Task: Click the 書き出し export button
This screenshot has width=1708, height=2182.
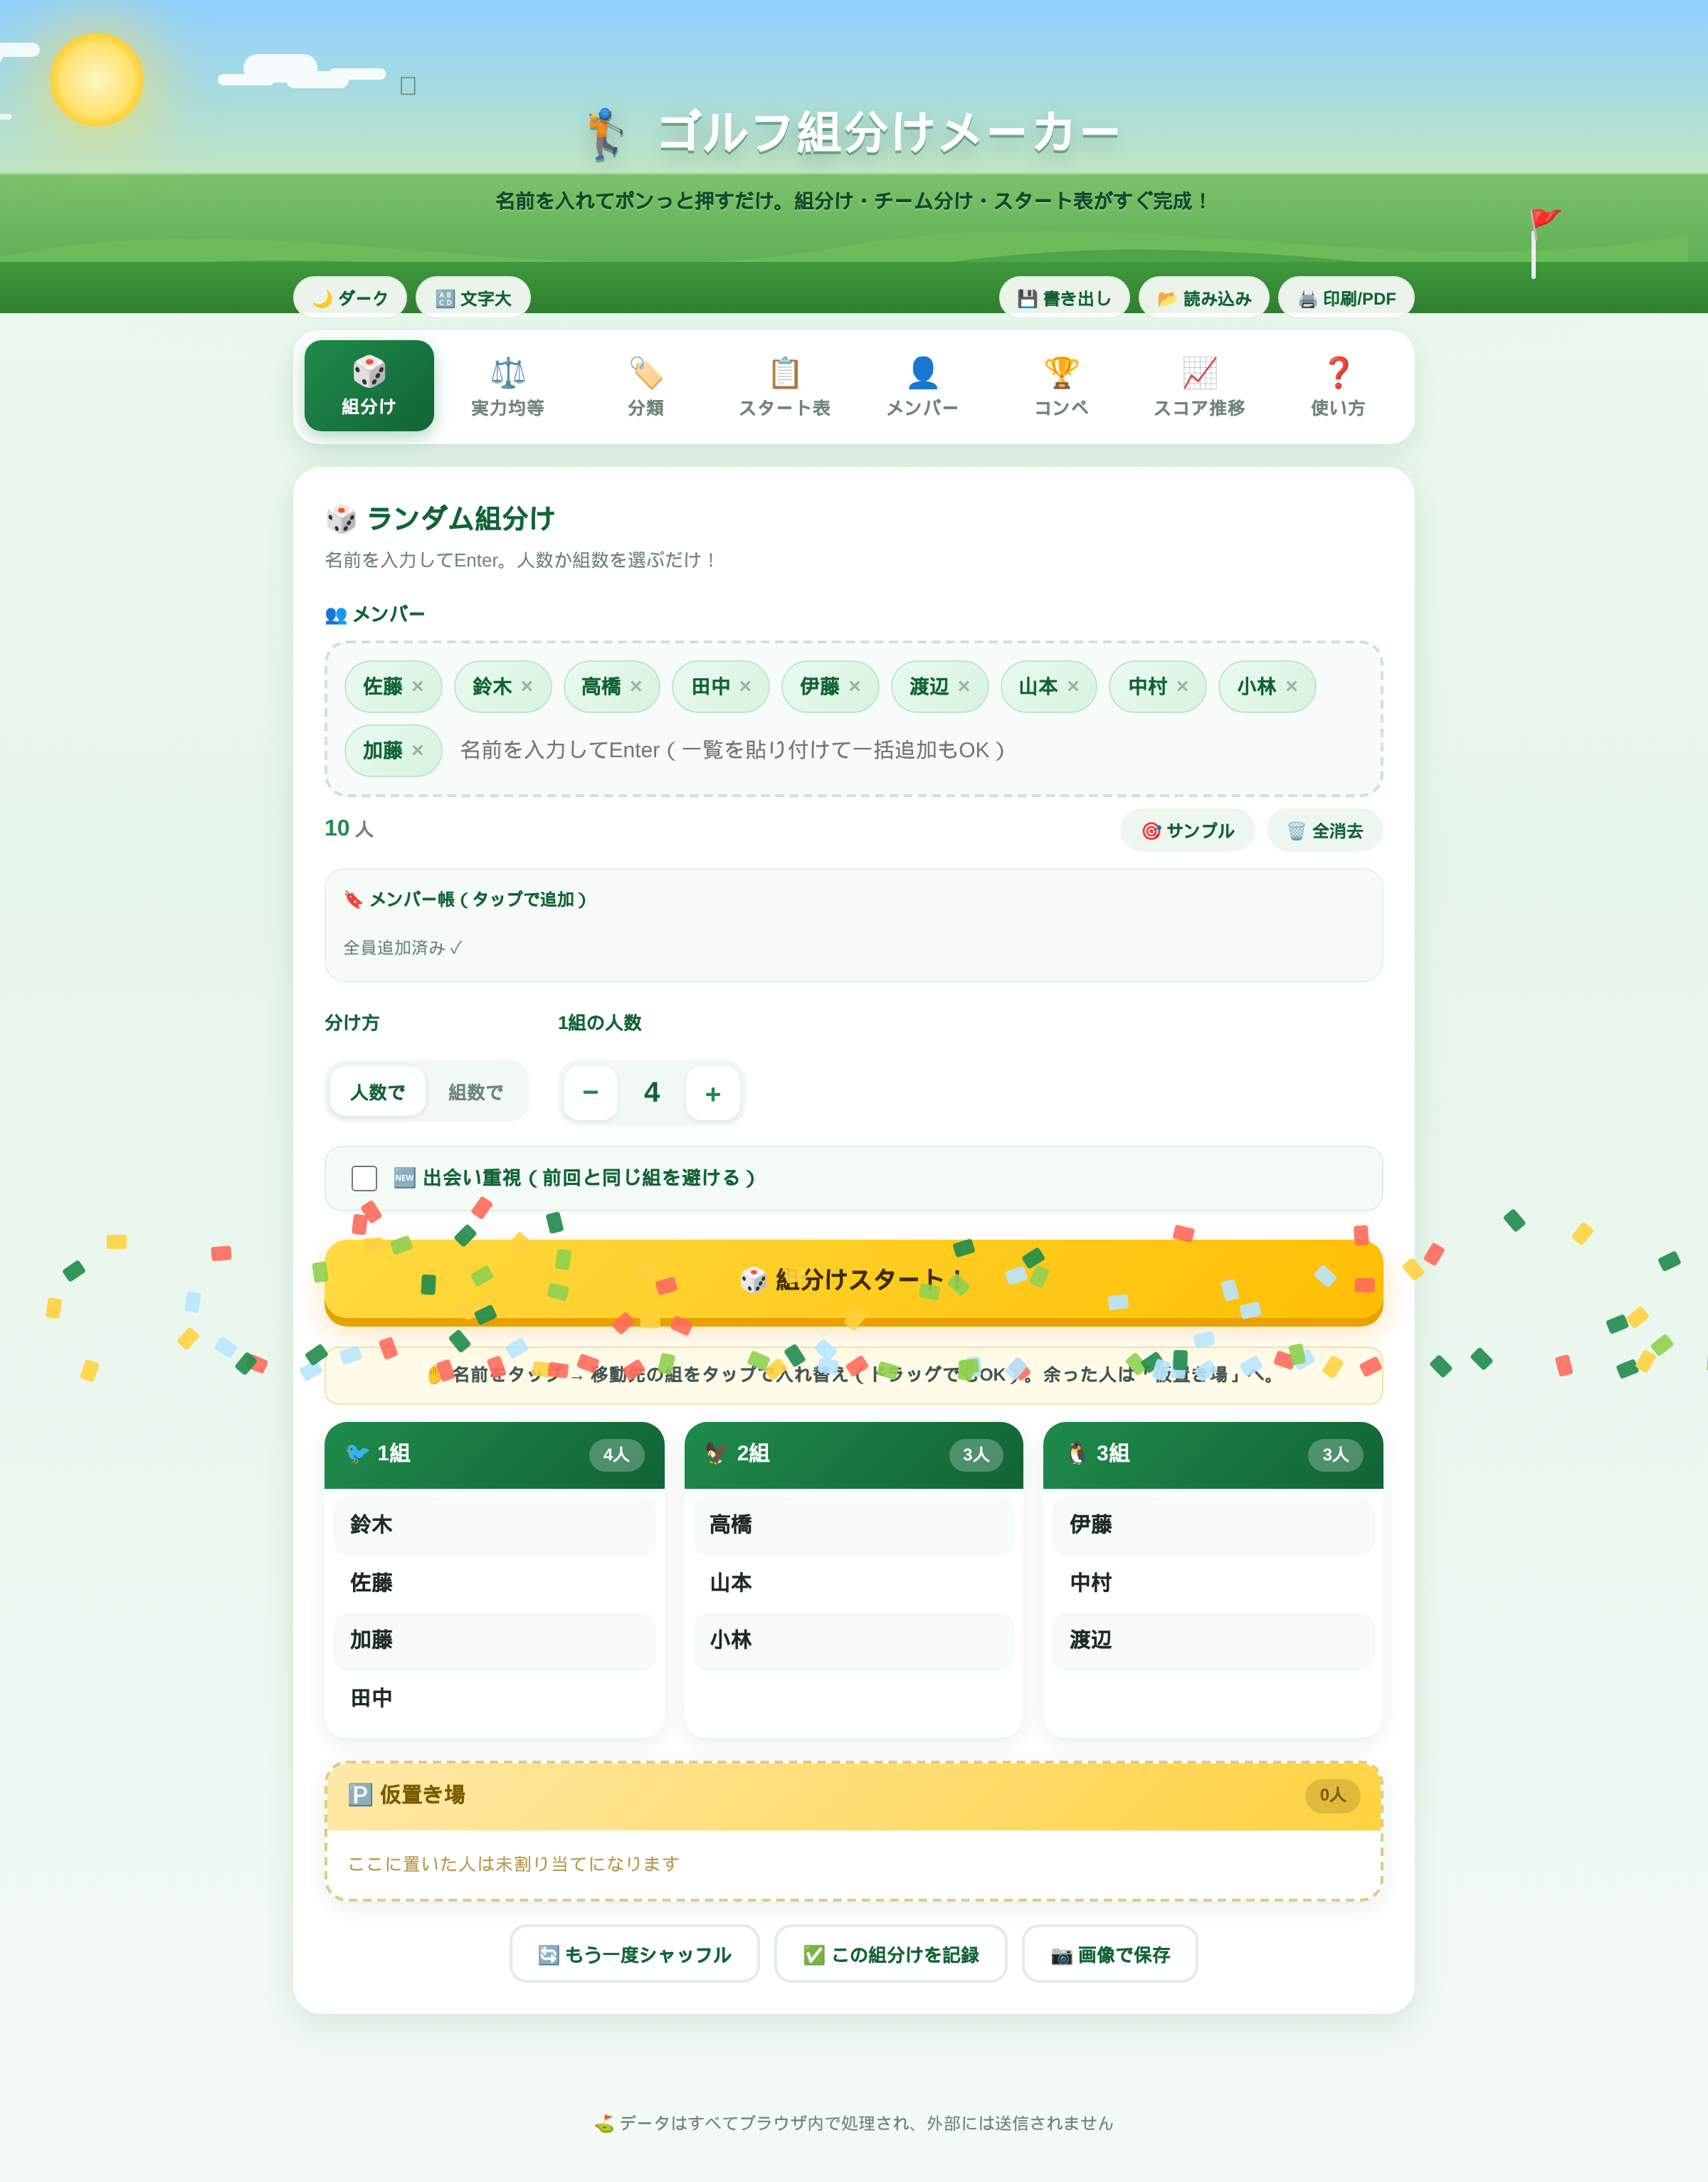Action: (x=1064, y=298)
